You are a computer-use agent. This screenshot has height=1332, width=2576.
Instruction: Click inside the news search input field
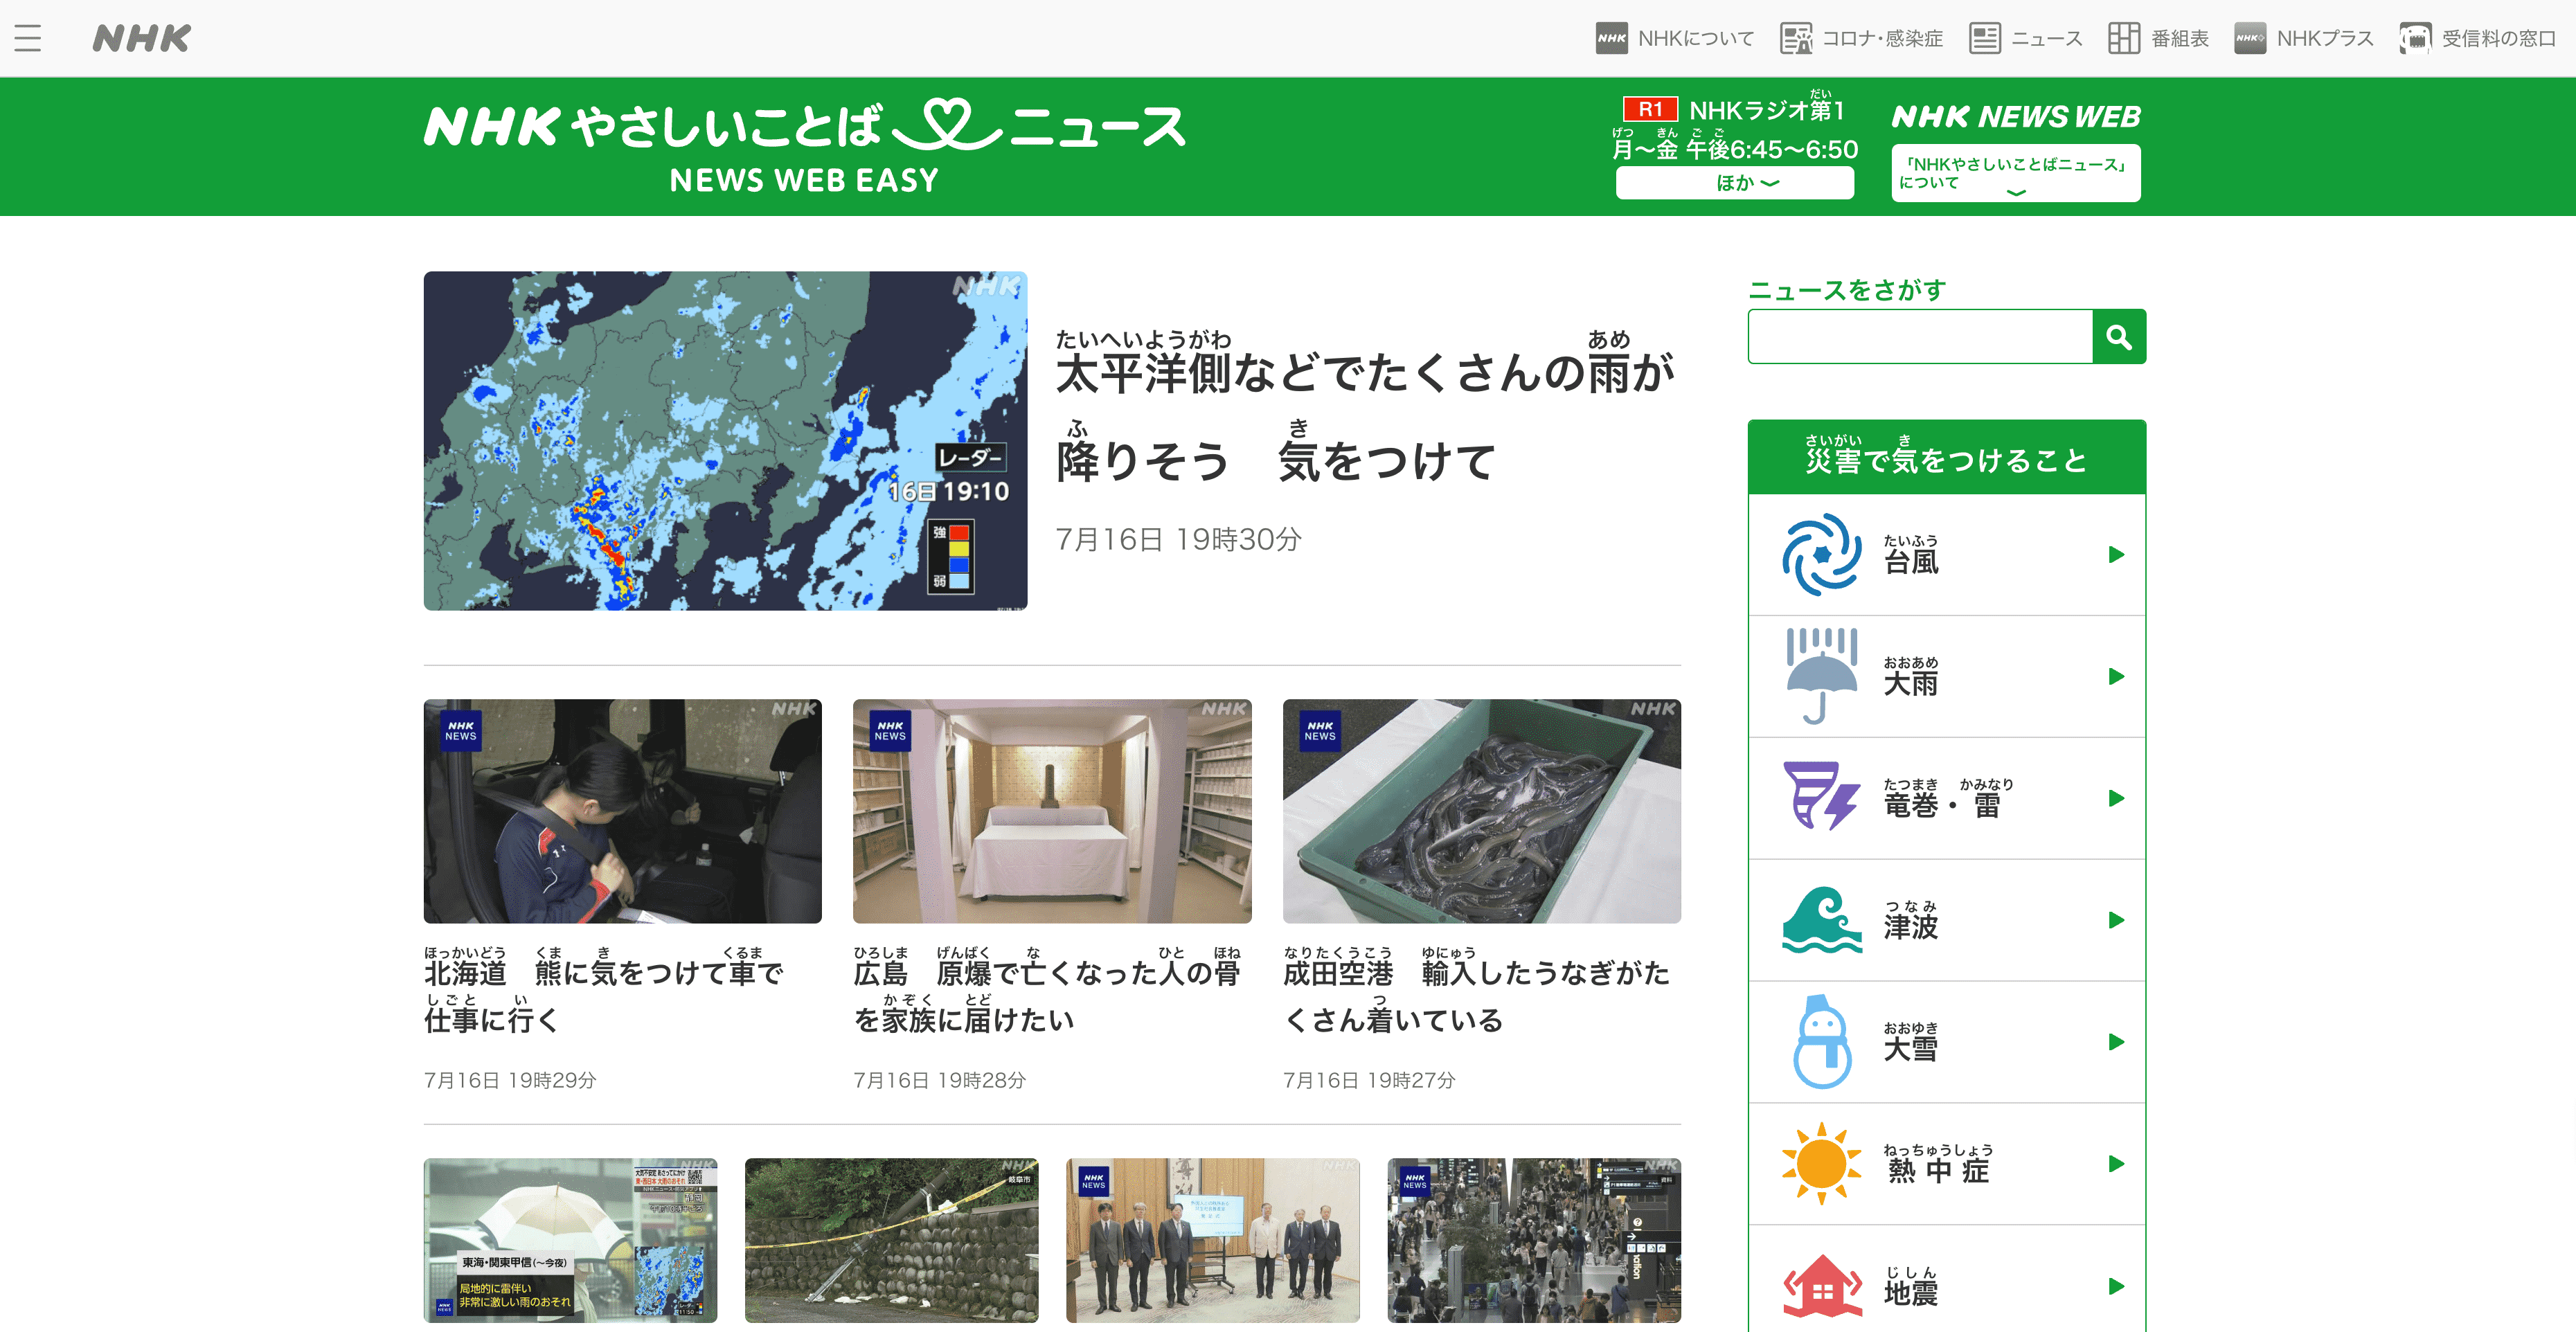click(1918, 336)
